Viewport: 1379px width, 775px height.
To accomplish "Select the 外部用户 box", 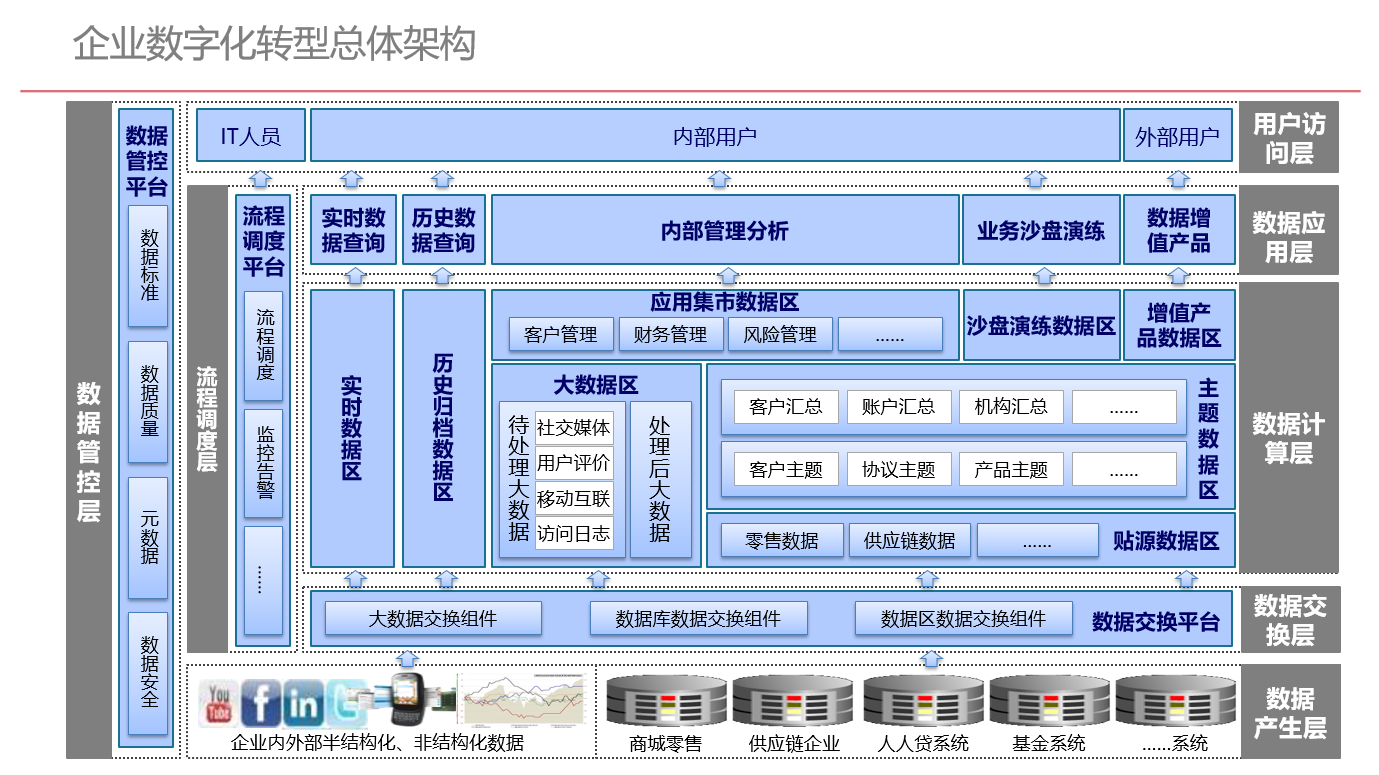I will click(1177, 135).
